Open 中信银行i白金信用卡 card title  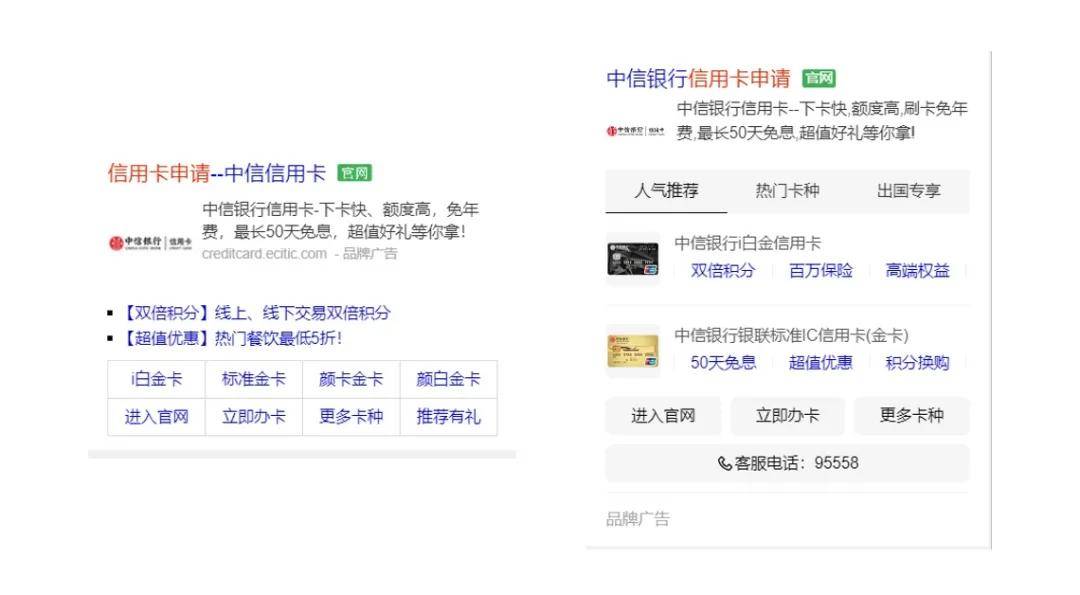coord(747,243)
